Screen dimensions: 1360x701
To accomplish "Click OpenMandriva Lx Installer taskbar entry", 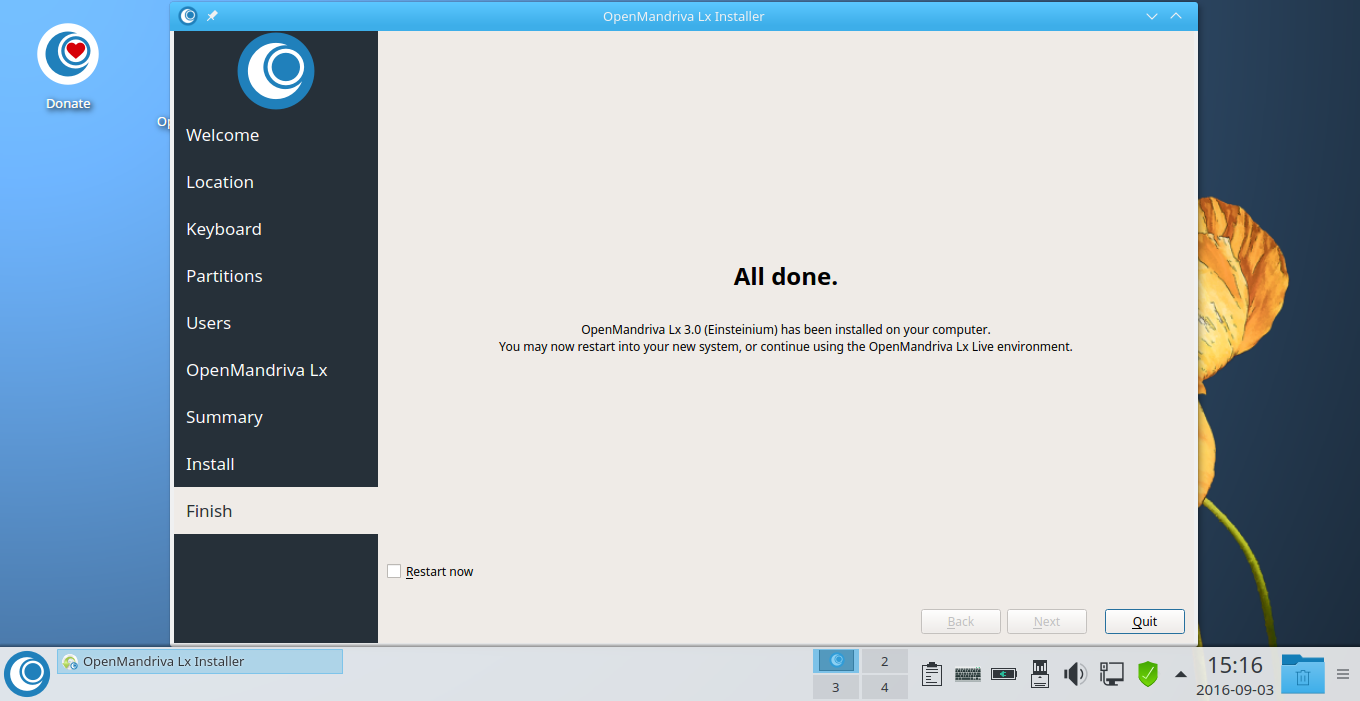I will (x=200, y=661).
